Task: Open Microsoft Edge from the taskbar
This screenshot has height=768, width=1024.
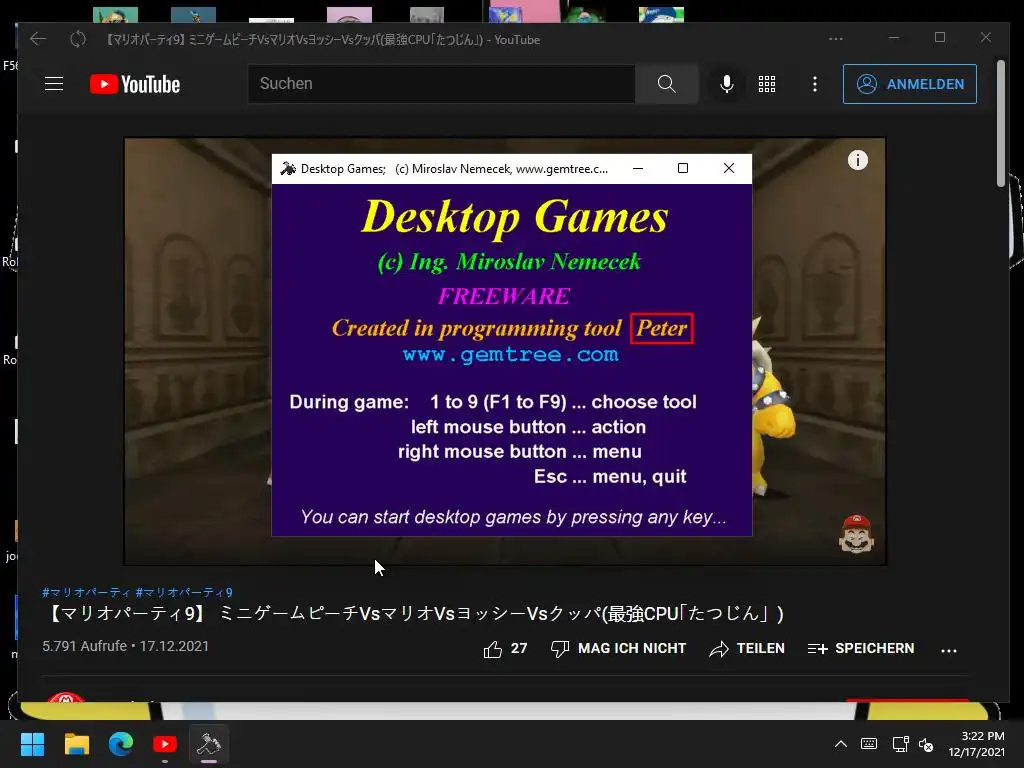Action: (121, 744)
